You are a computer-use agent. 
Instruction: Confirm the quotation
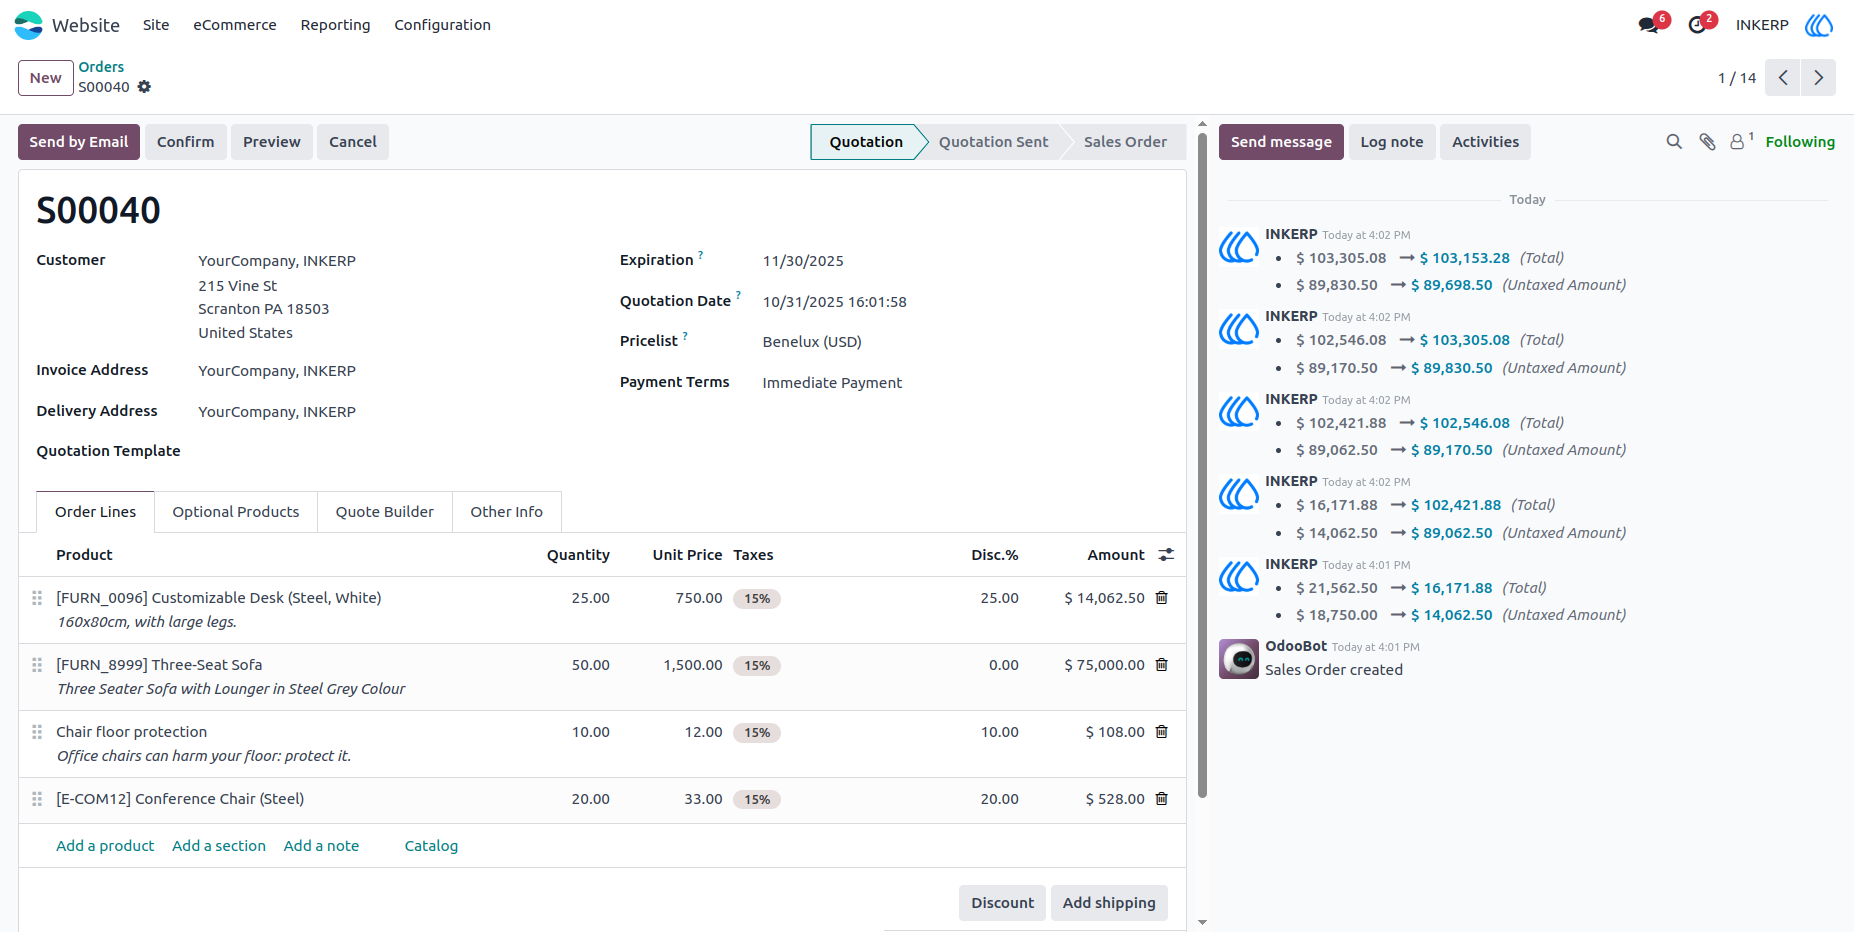click(x=186, y=142)
